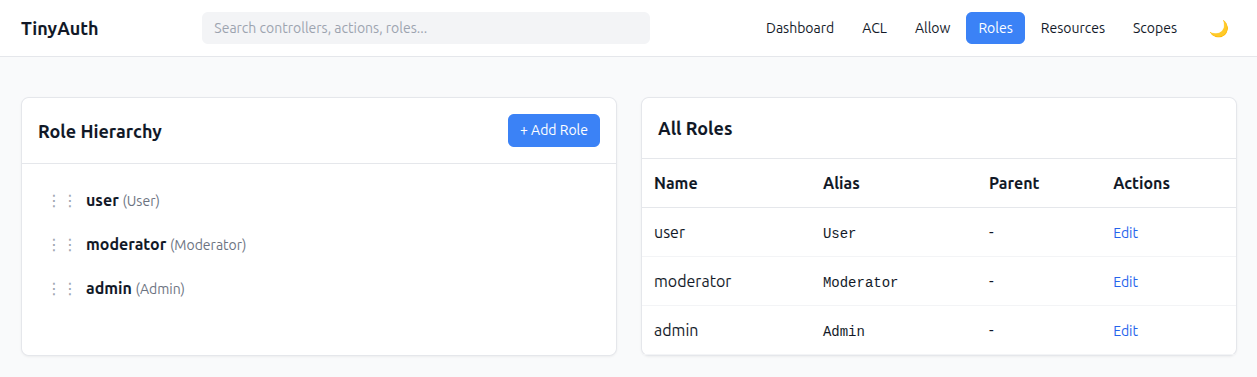The height and width of the screenshot is (377, 1257).
Task: Switch to the Allow tab
Action: click(x=932, y=28)
